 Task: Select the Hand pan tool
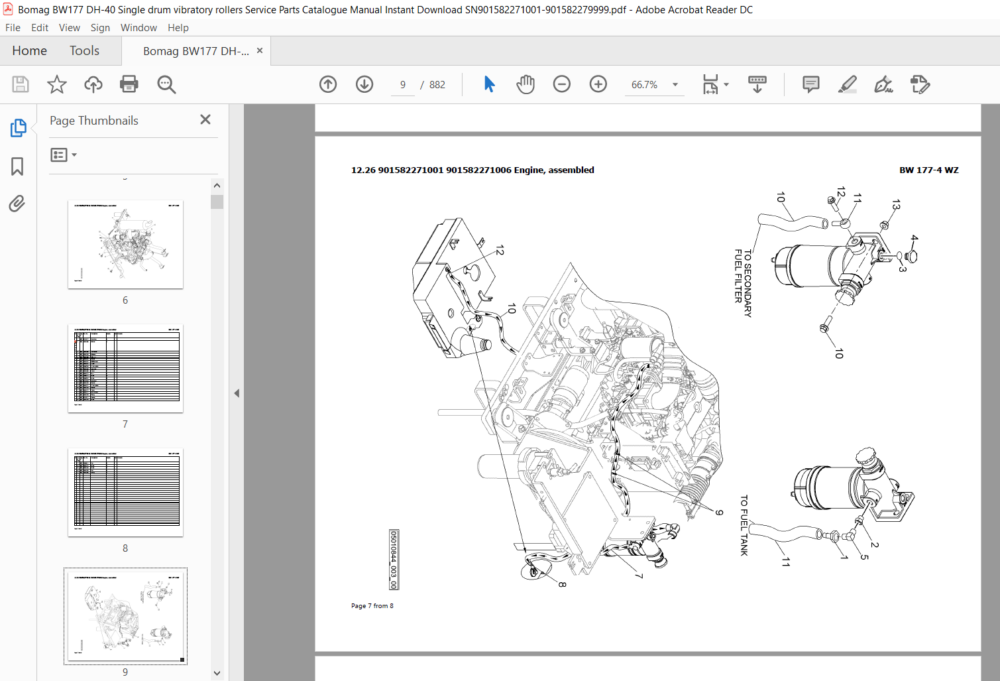(526, 84)
